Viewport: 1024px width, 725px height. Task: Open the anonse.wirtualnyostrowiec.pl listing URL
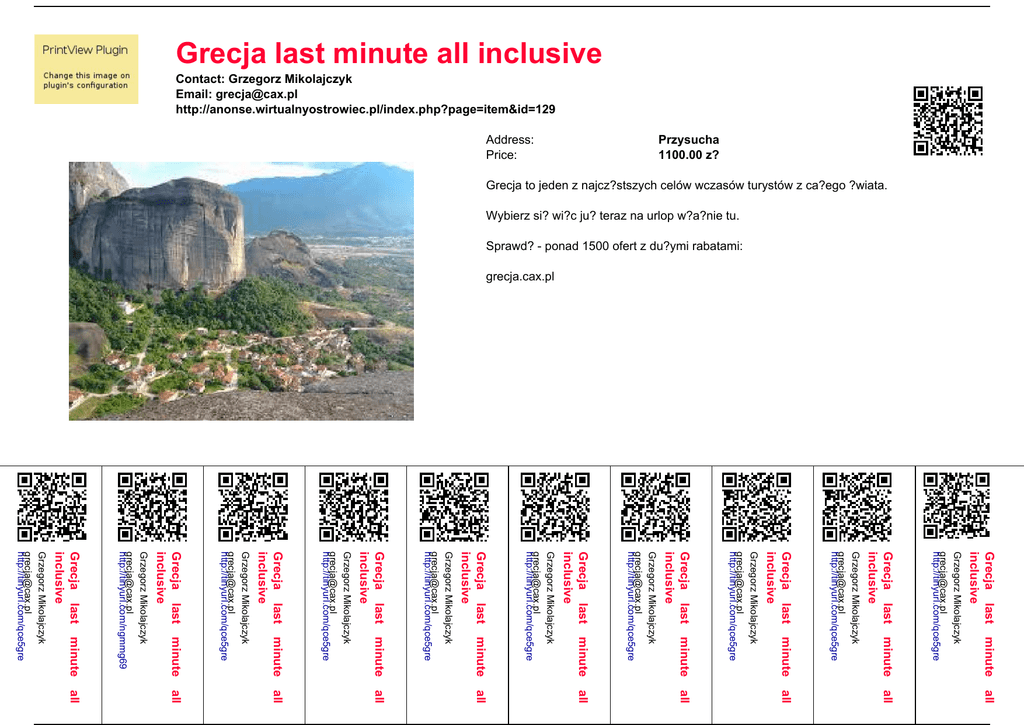(365, 109)
